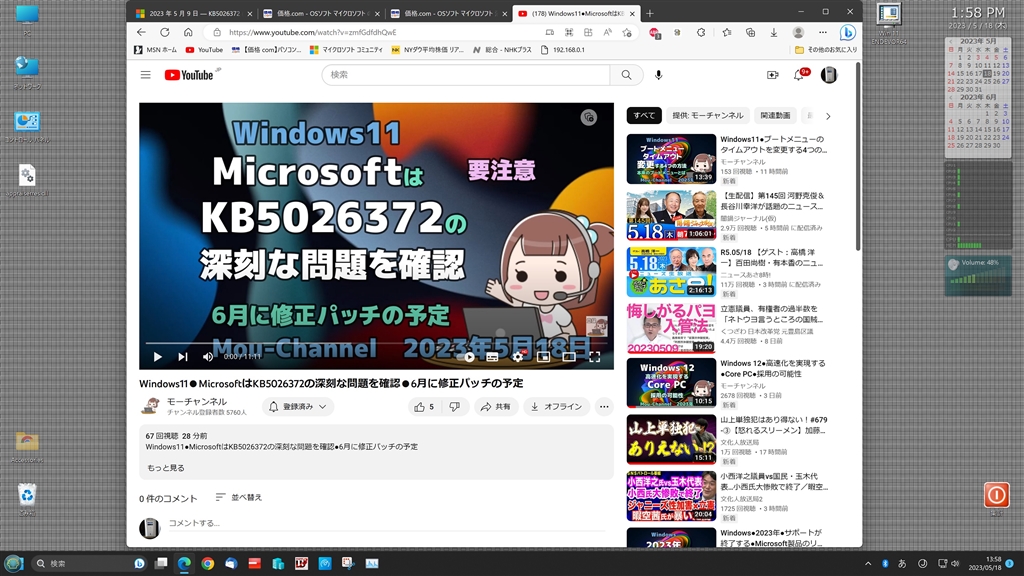The width and height of the screenshot is (1024, 576).
Task: Dislike the video with thumbs down
Action: click(x=455, y=407)
